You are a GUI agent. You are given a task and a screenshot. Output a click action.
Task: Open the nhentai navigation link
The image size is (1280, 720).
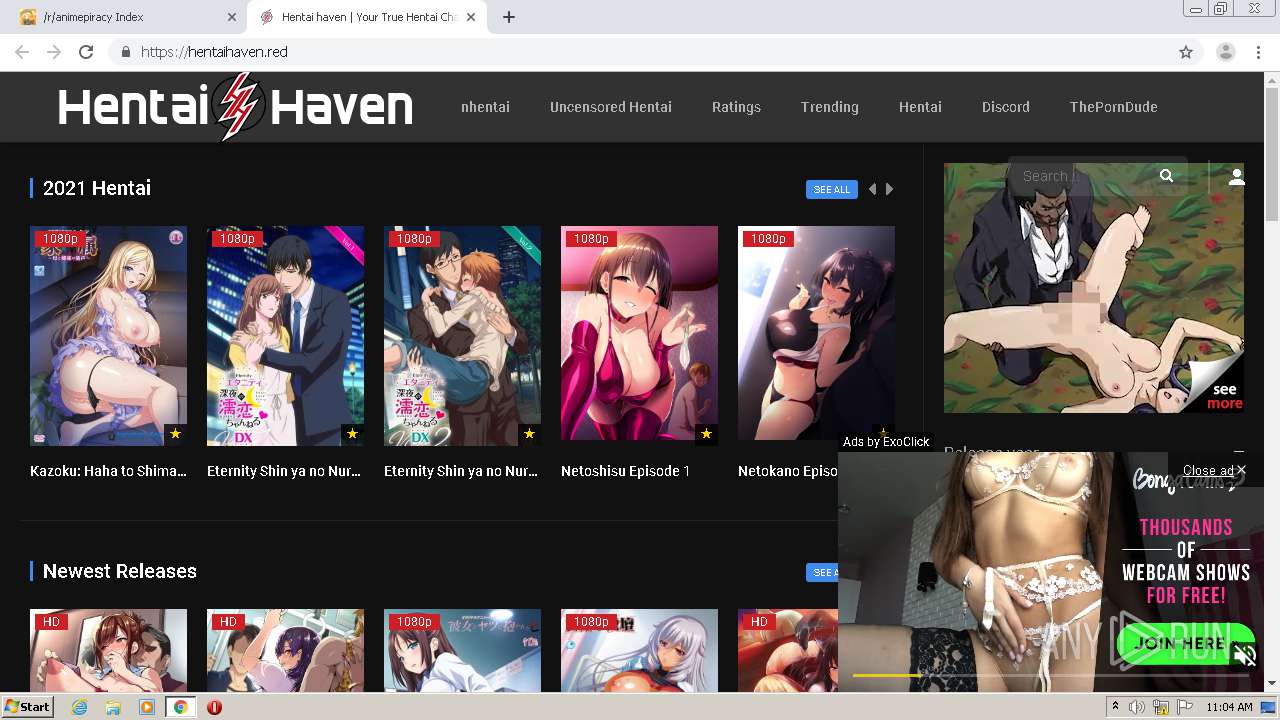[x=485, y=107]
